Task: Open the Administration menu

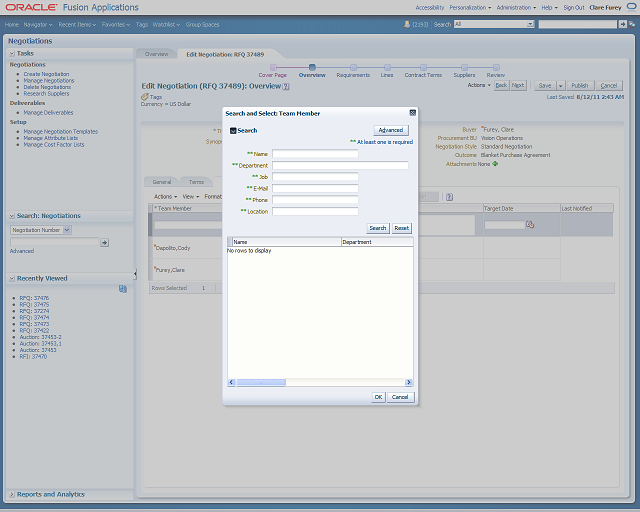Action: (516, 7)
